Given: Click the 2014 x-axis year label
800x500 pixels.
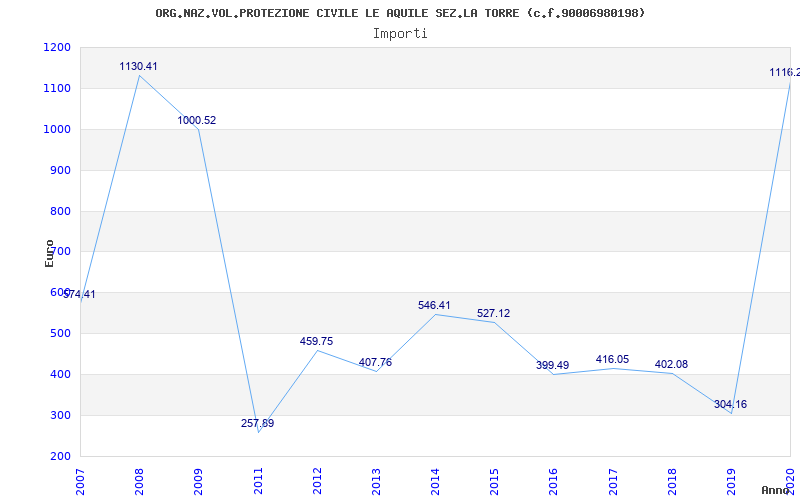Looking at the screenshot, I should [435, 482].
